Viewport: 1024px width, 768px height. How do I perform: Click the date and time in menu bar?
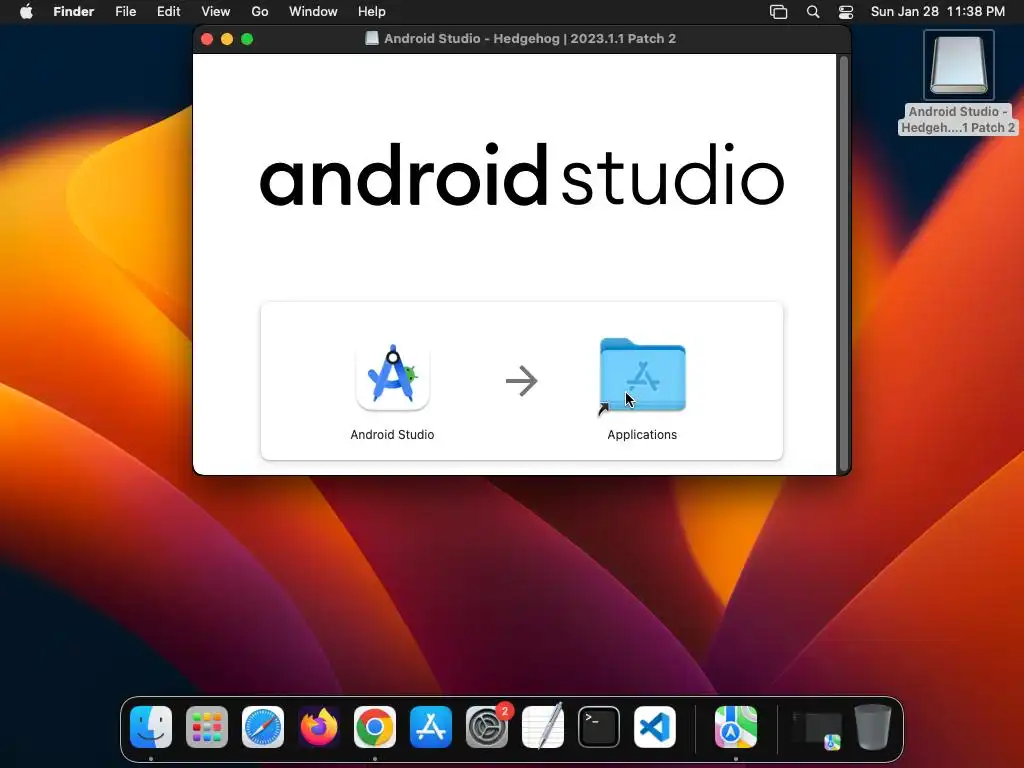point(938,12)
